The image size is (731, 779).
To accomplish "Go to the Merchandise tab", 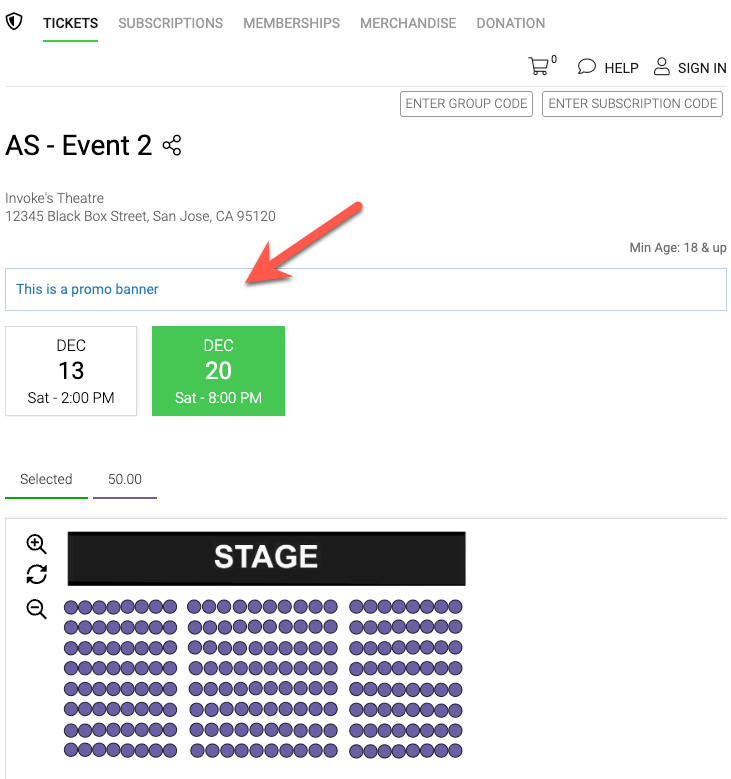I will pos(408,23).
